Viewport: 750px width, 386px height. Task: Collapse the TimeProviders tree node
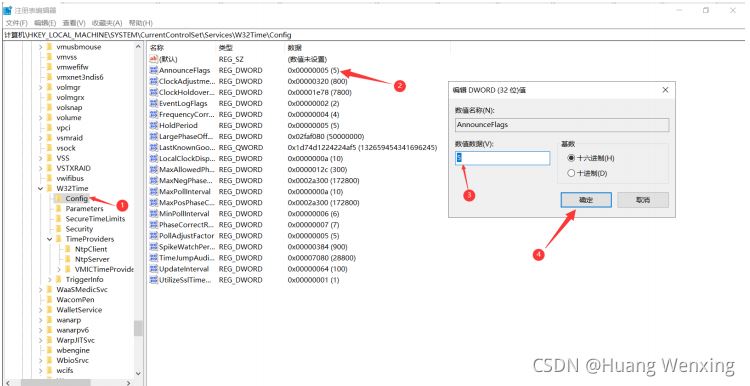point(50,239)
